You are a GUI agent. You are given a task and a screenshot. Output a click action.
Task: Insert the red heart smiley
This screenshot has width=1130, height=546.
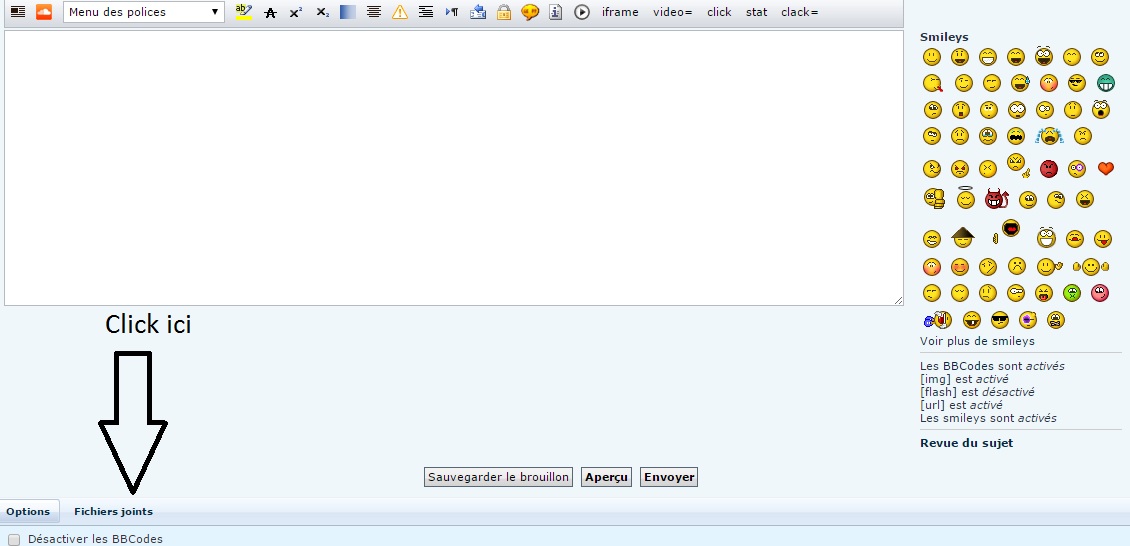tap(1105, 169)
